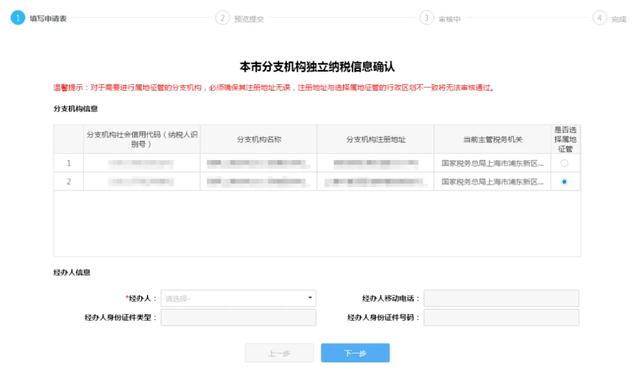This screenshot has width=640, height=373.
Task: Click row 2 blurred registered address cell
Action: (376, 182)
